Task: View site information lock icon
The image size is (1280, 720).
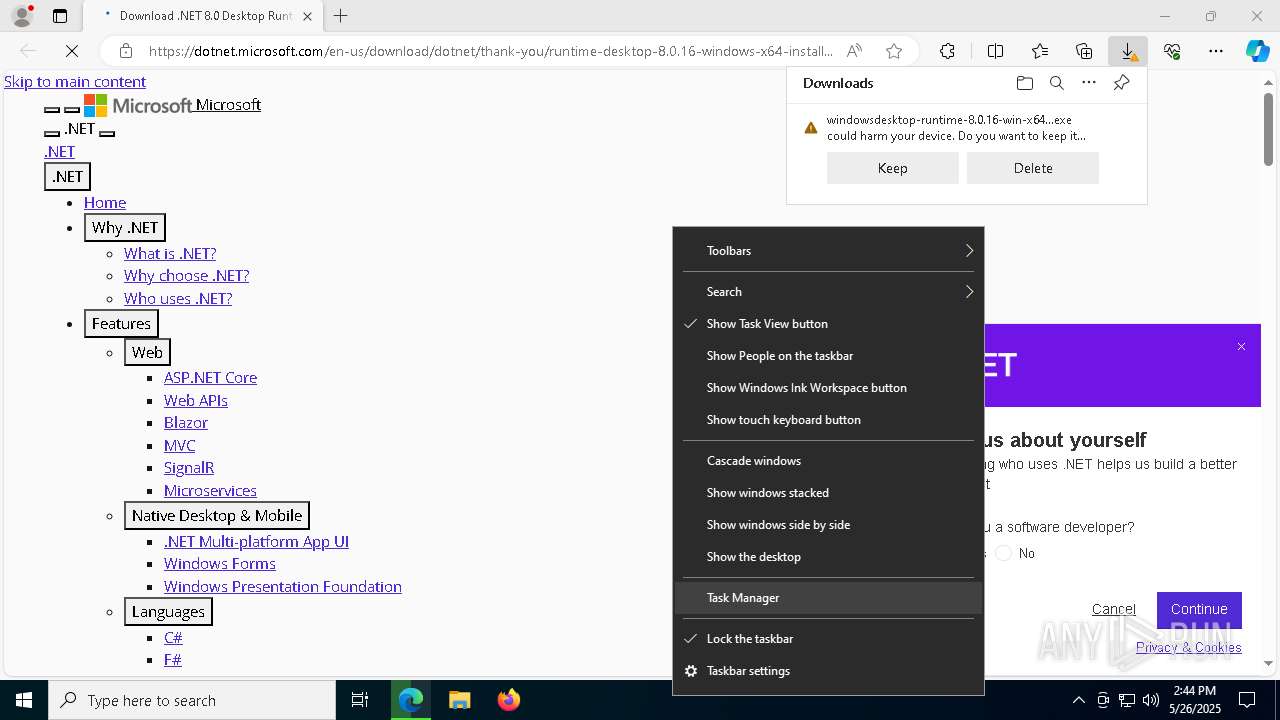Action: pos(126,51)
